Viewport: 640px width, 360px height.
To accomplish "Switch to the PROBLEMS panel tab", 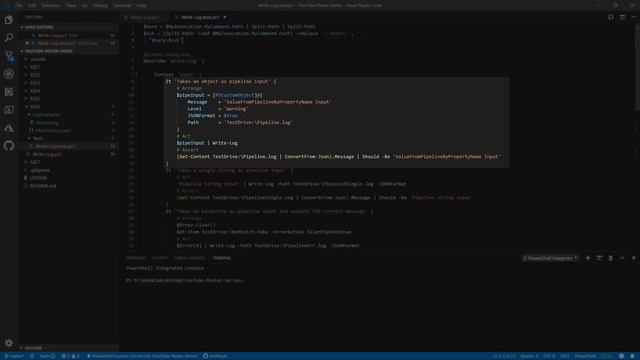I will [x=136, y=258].
